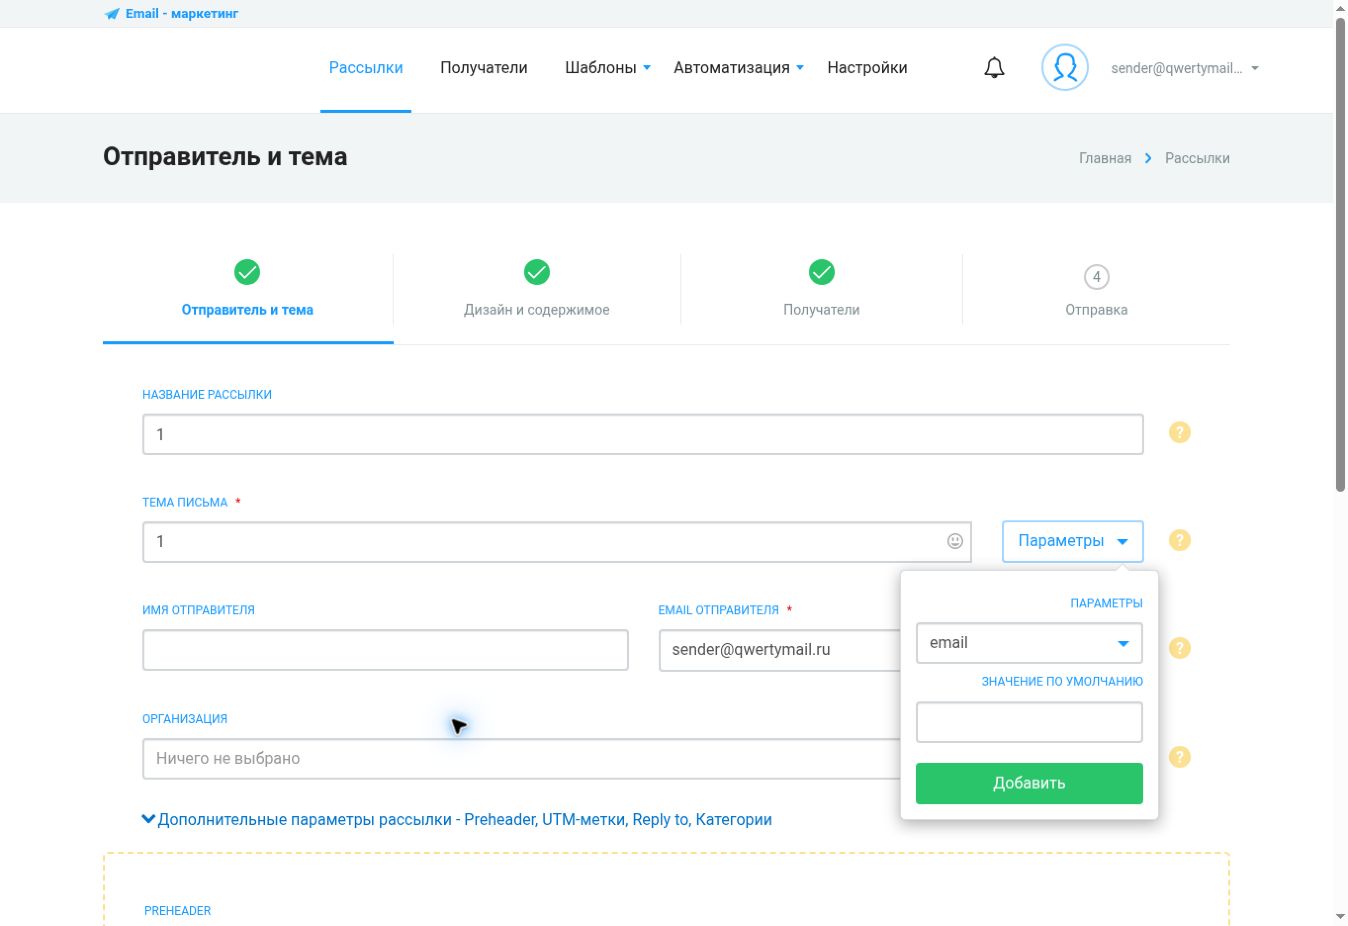Click the user avatar icon

pyautogui.click(x=1065, y=68)
